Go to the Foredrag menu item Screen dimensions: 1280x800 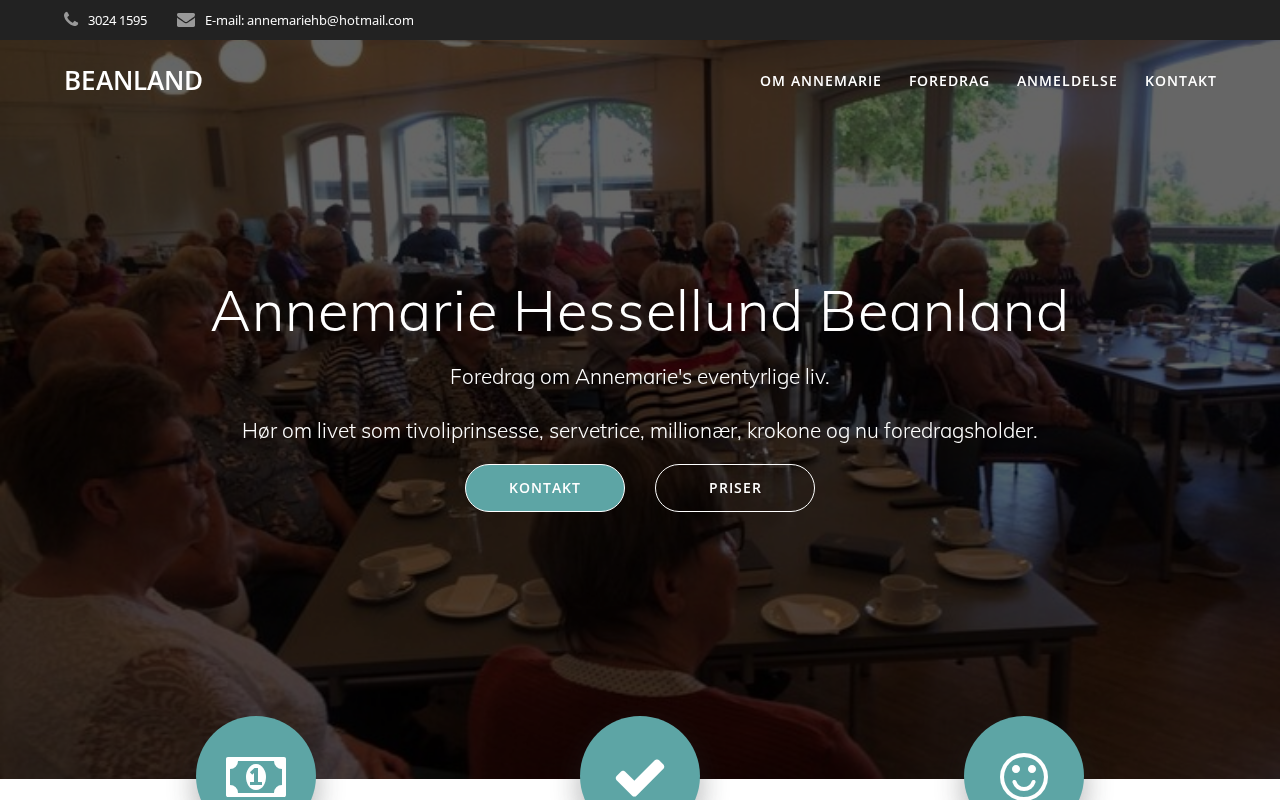point(949,81)
